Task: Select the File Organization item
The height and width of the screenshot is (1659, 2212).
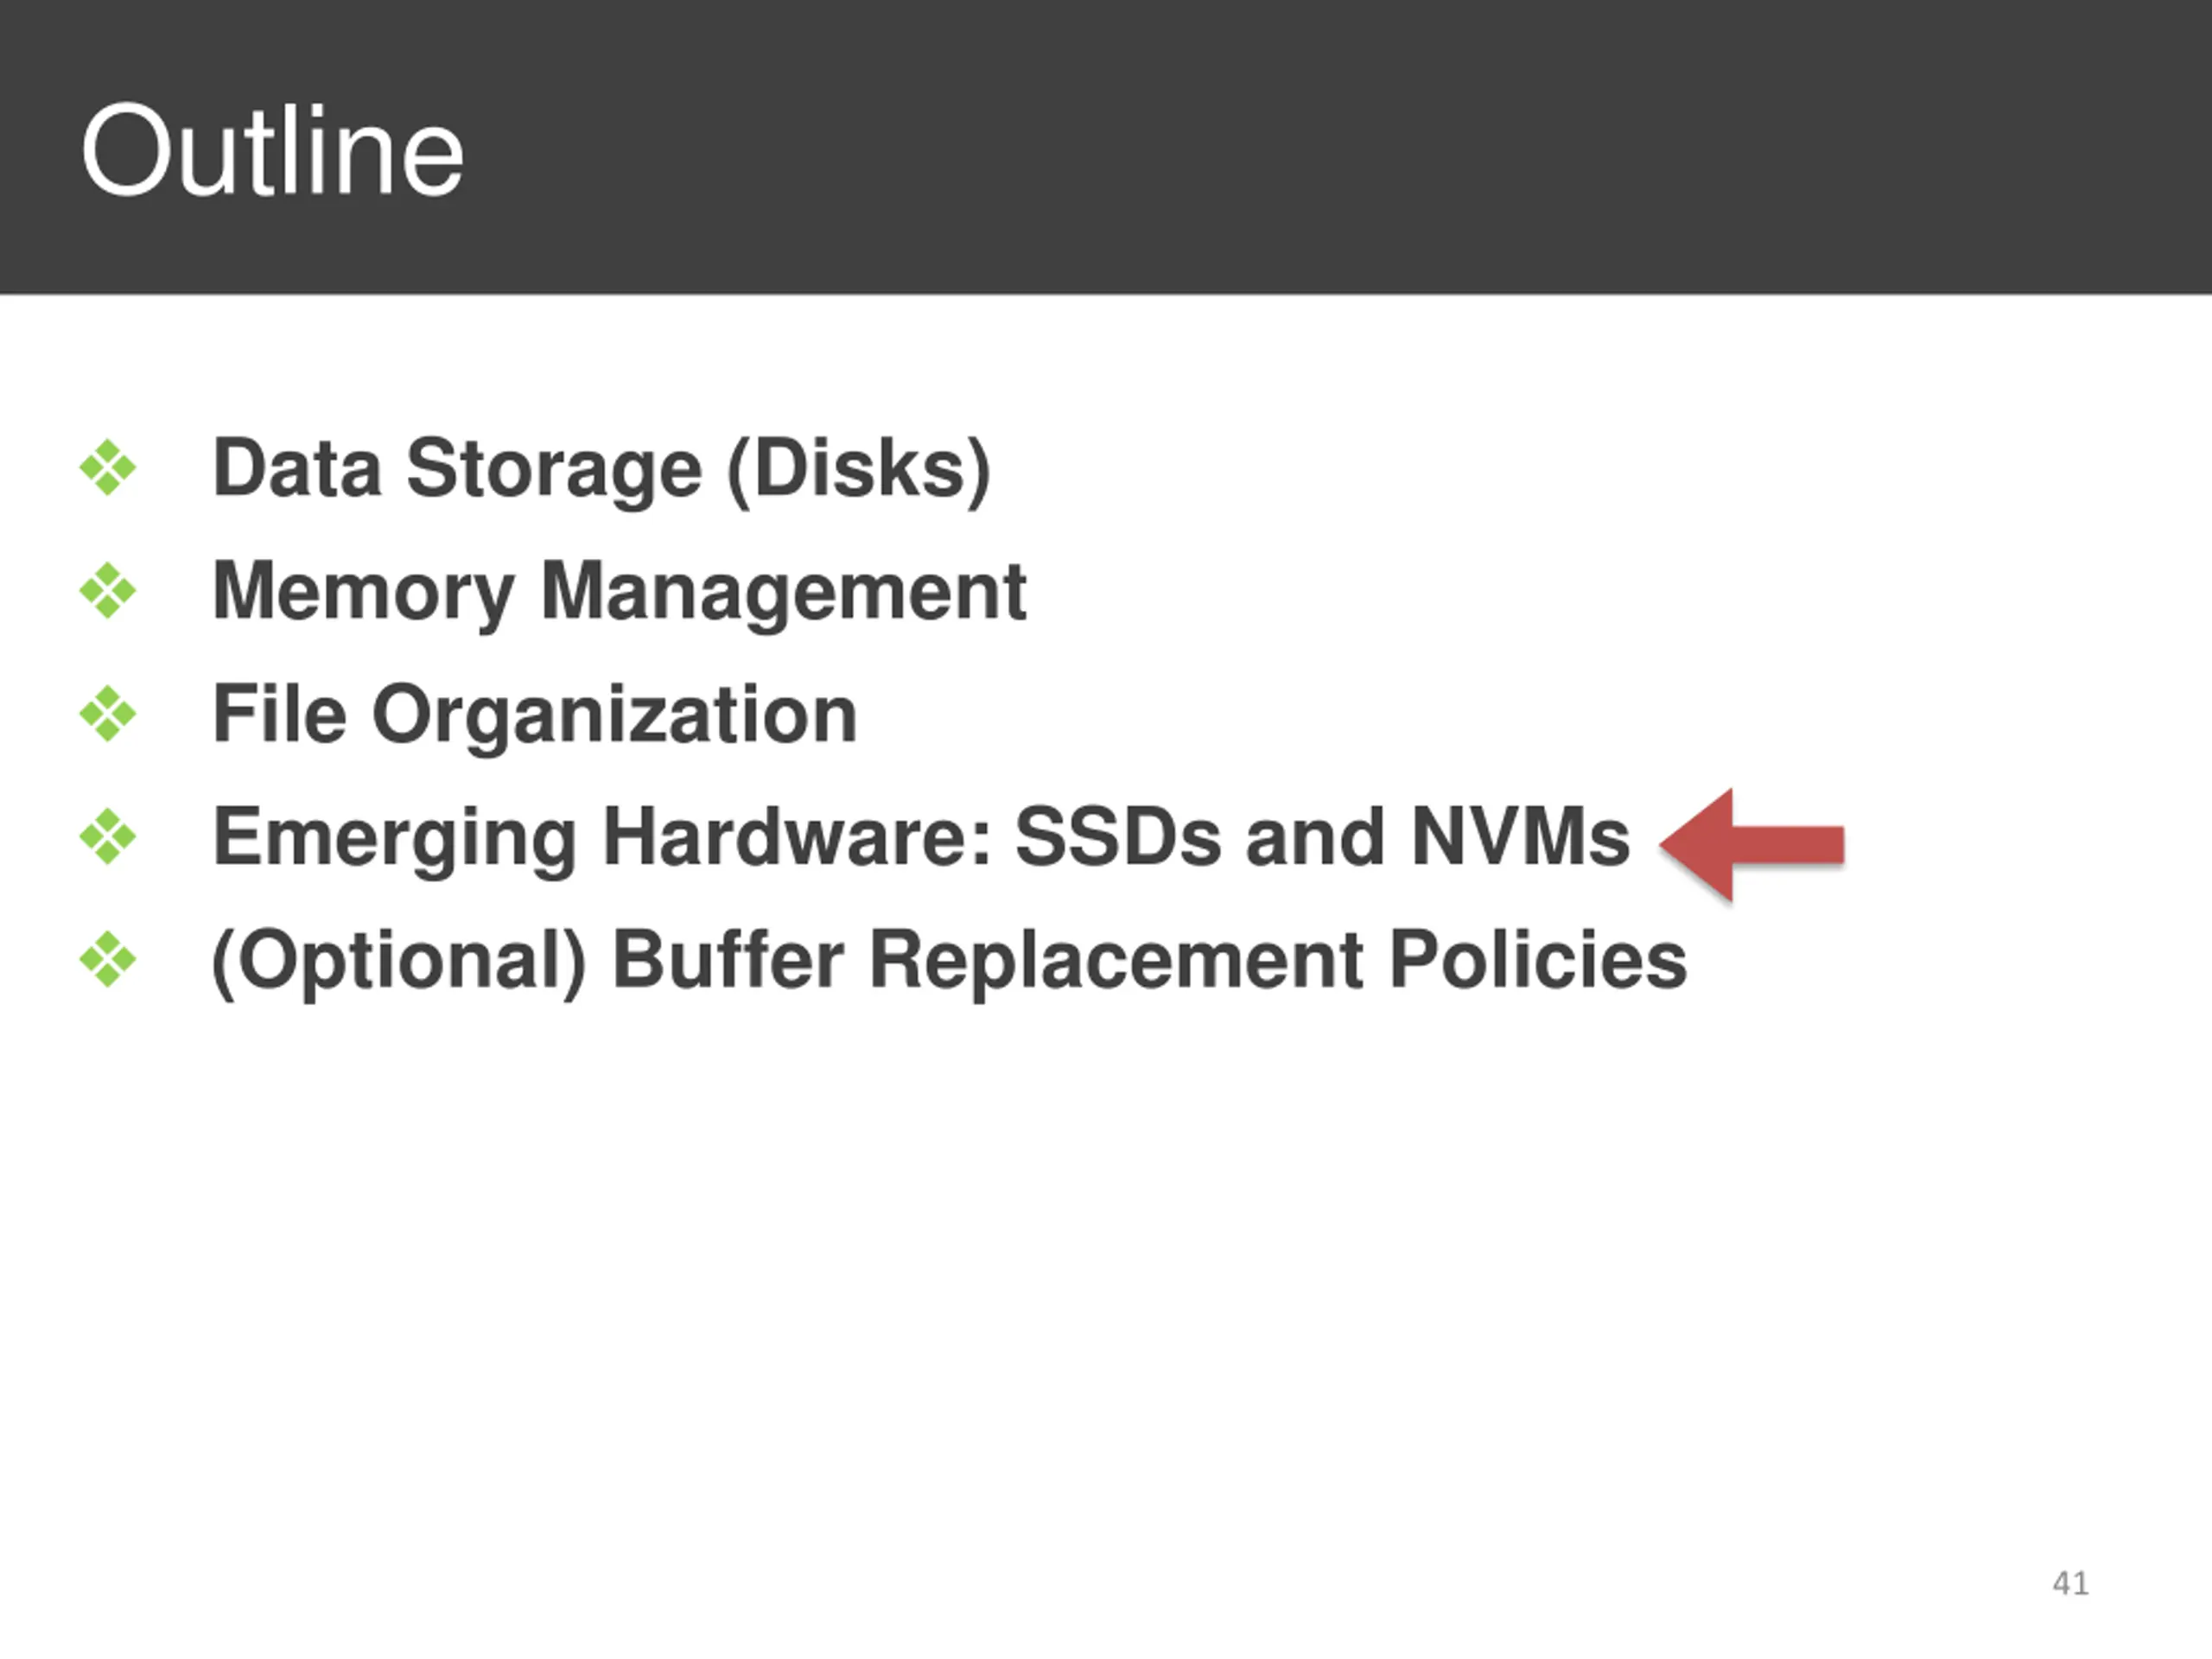Action: pyautogui.click(x=535, y=715)
